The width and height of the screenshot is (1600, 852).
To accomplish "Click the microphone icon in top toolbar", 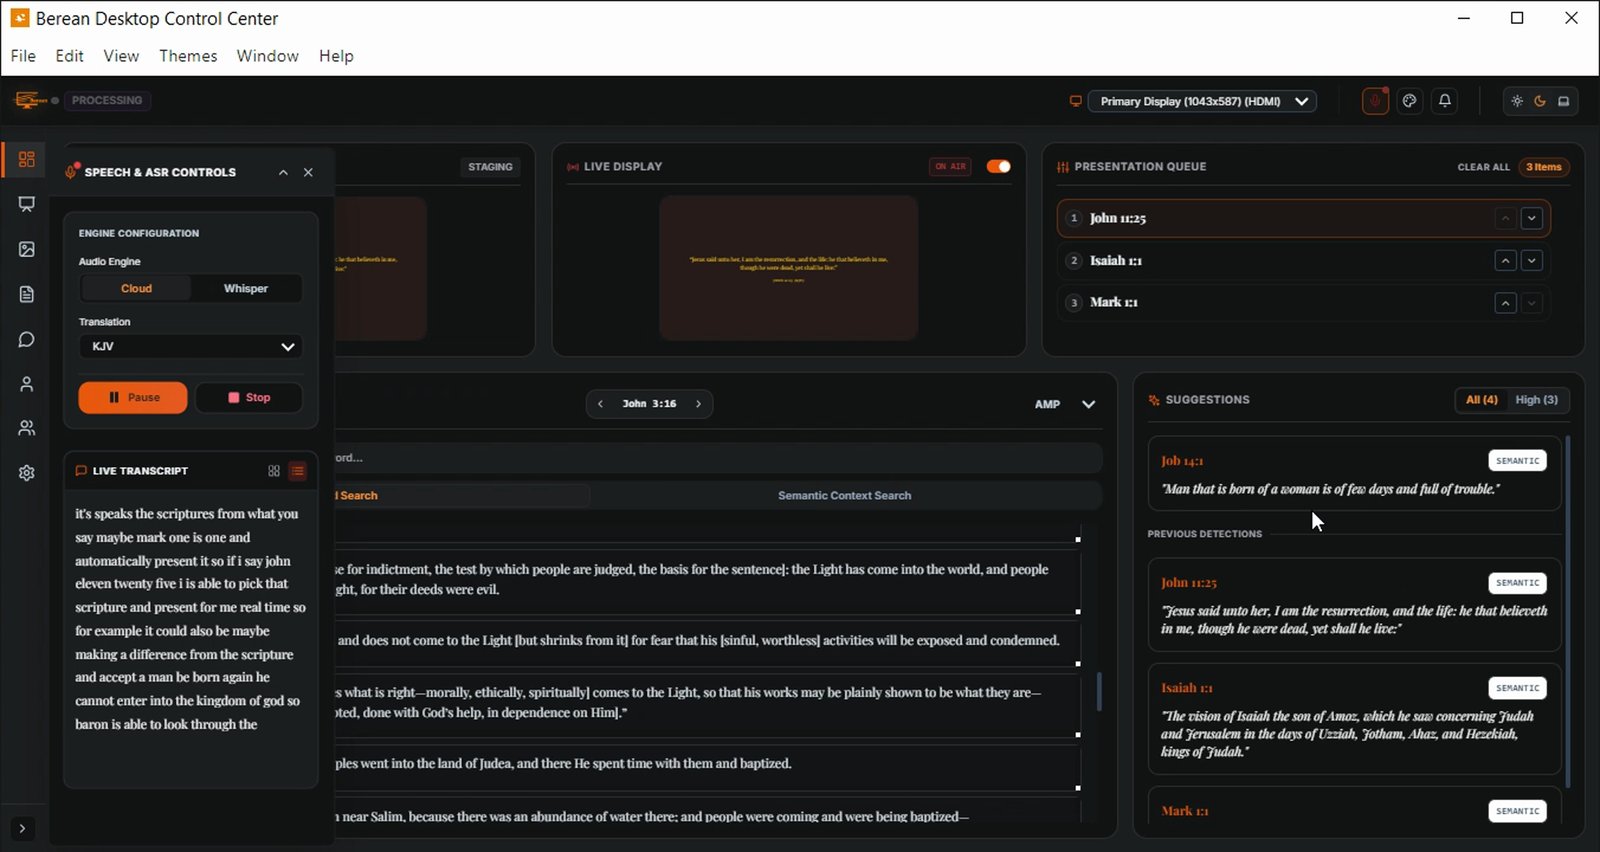I will click(x=1375, y=101).
